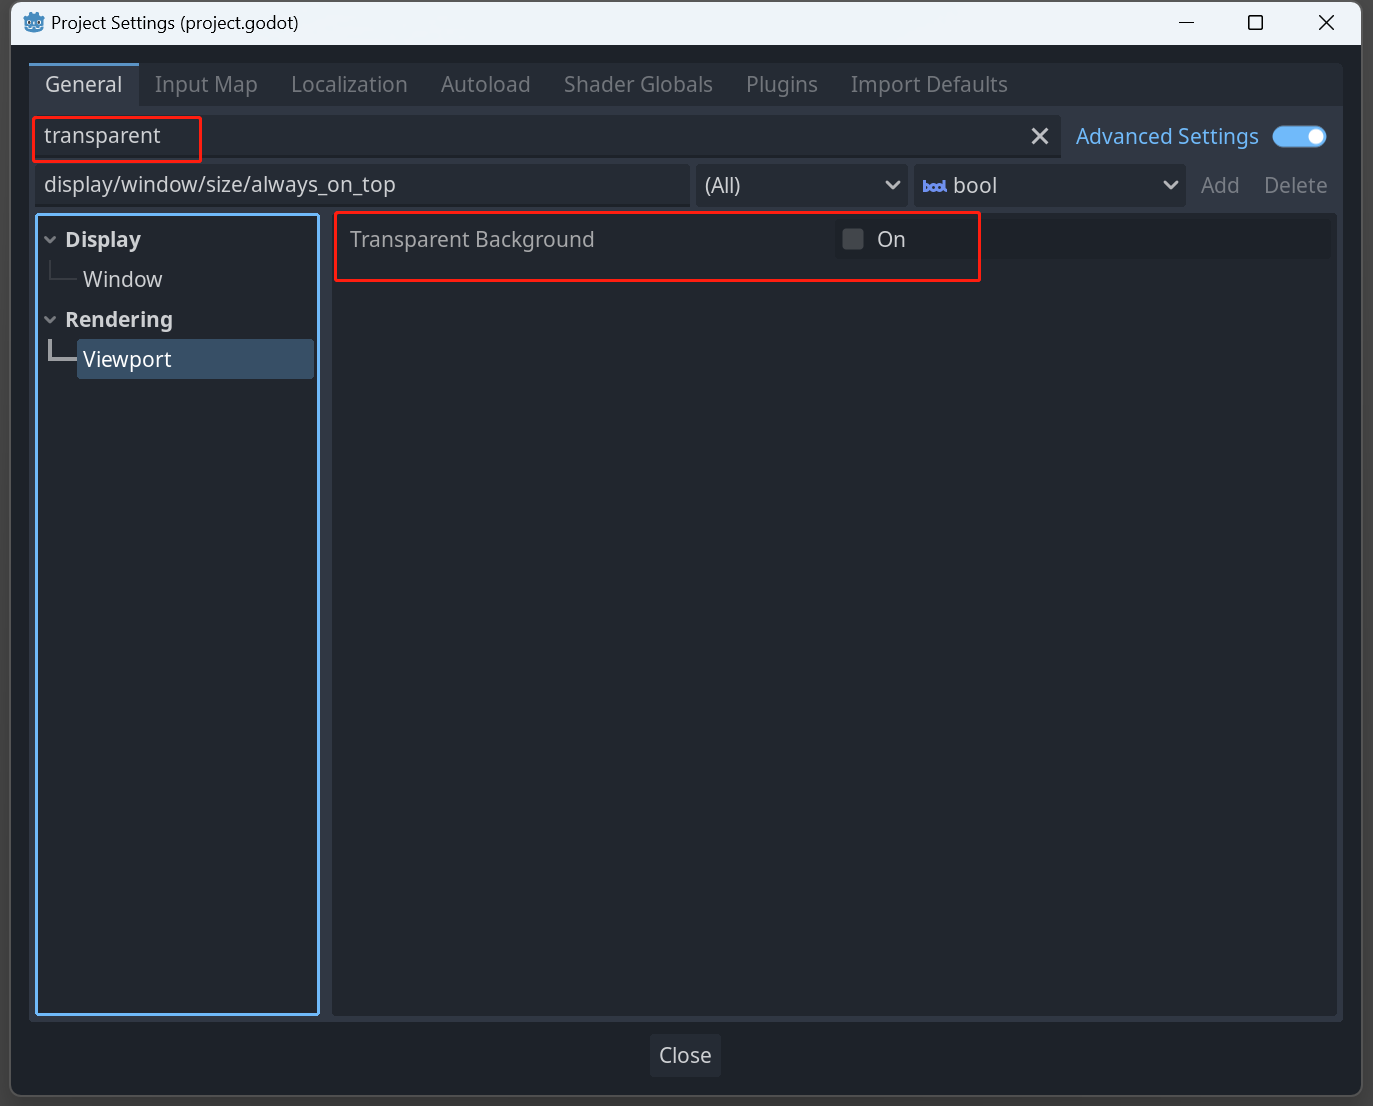Viewport: 1373px width, 1106px height.
Task: Enable the Transparent Background checkbox
Action: (852, 239)
